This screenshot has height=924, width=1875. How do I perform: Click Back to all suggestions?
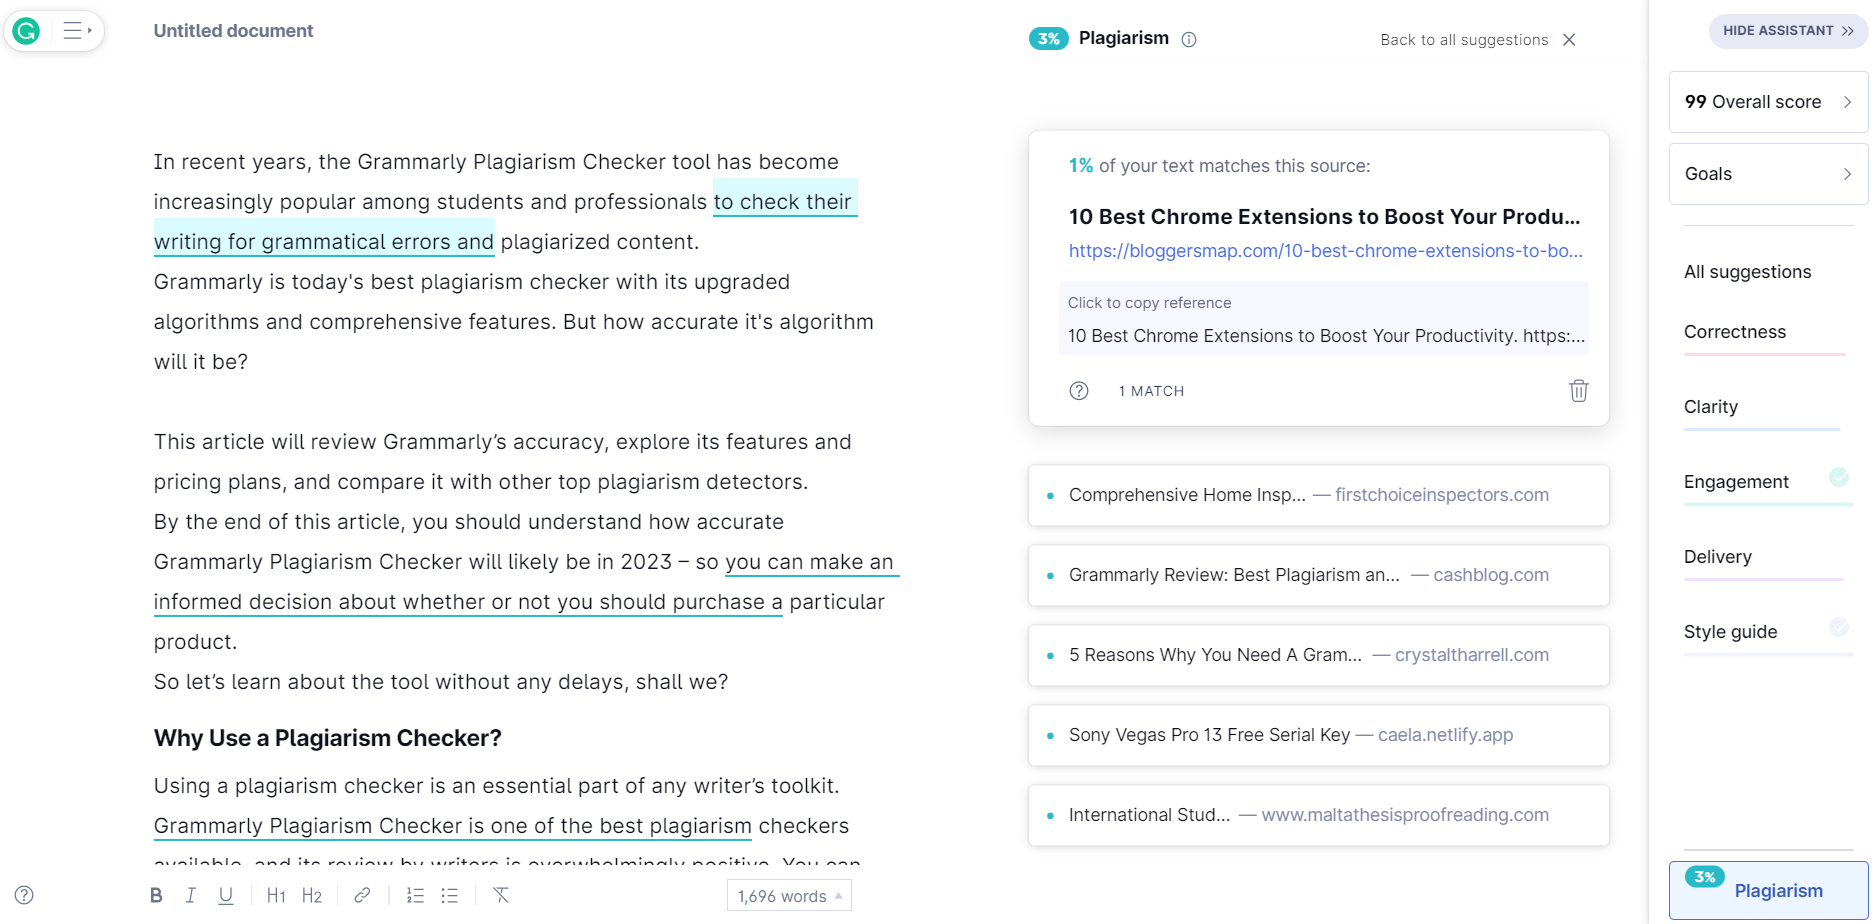1464,40
